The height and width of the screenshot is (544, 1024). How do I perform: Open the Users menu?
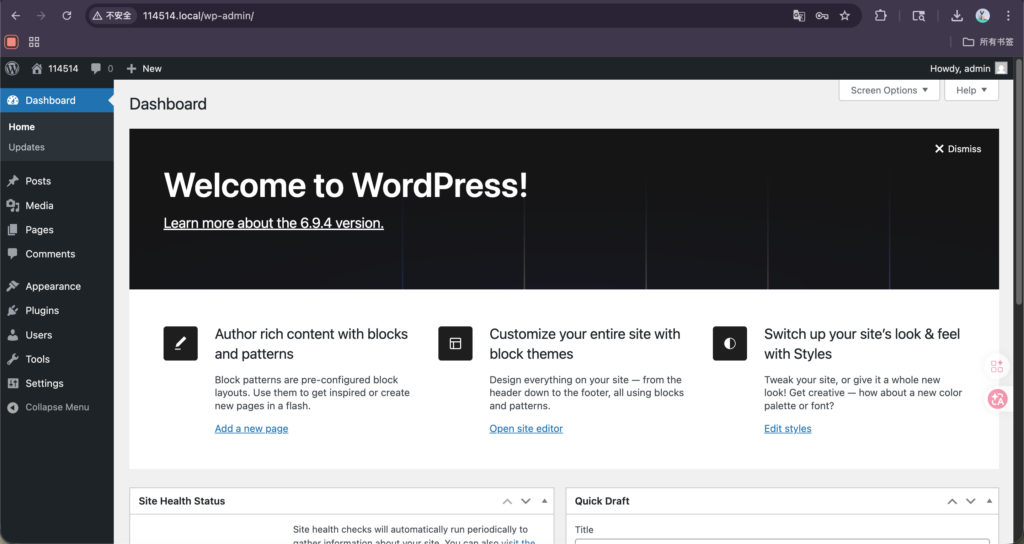point(57,334)
